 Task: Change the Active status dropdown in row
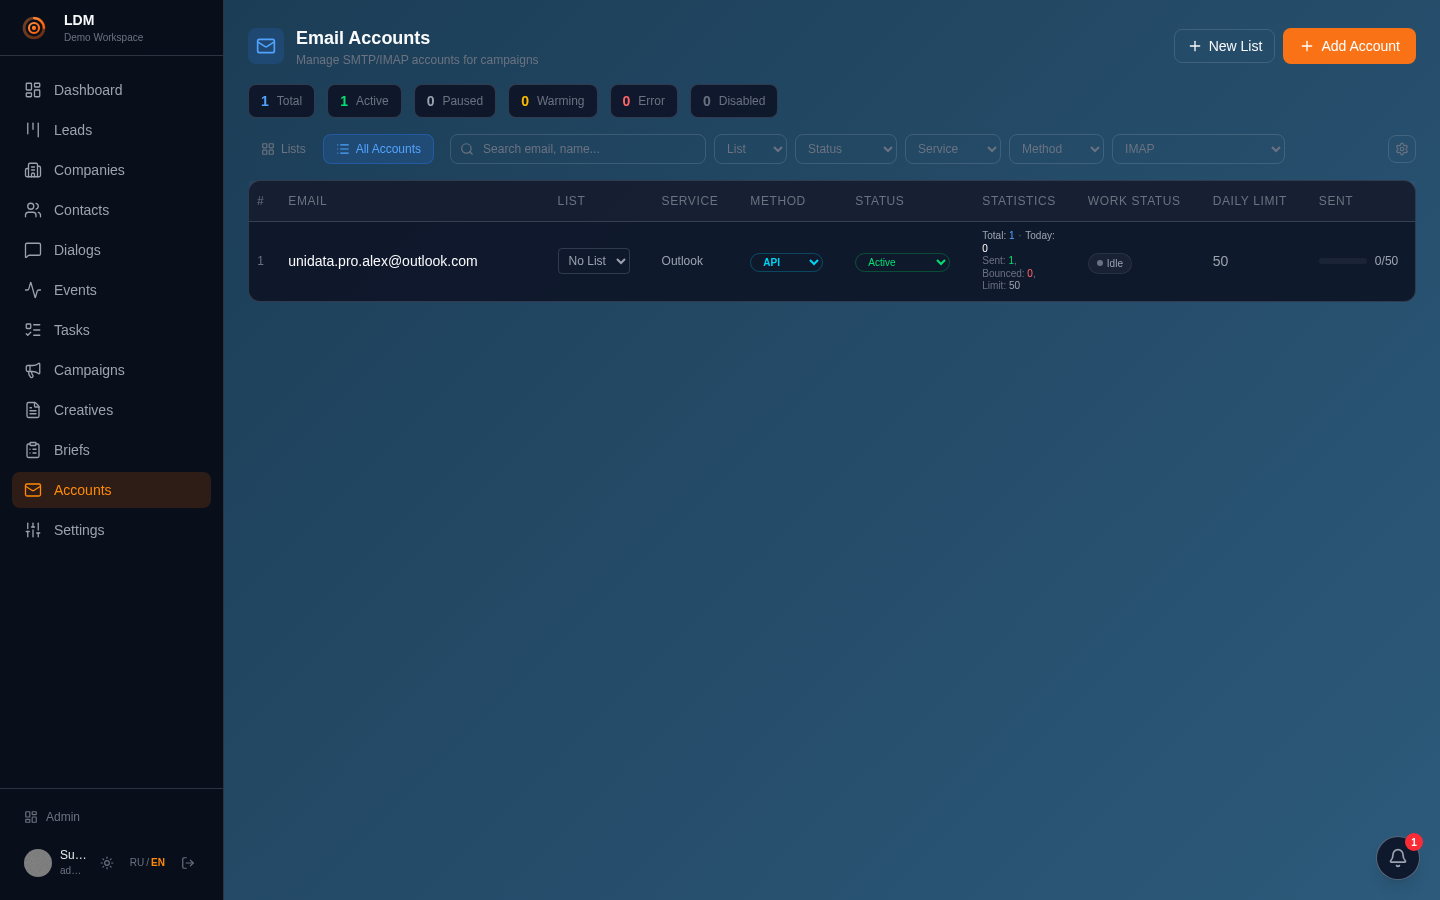click(x=902, y=262)
